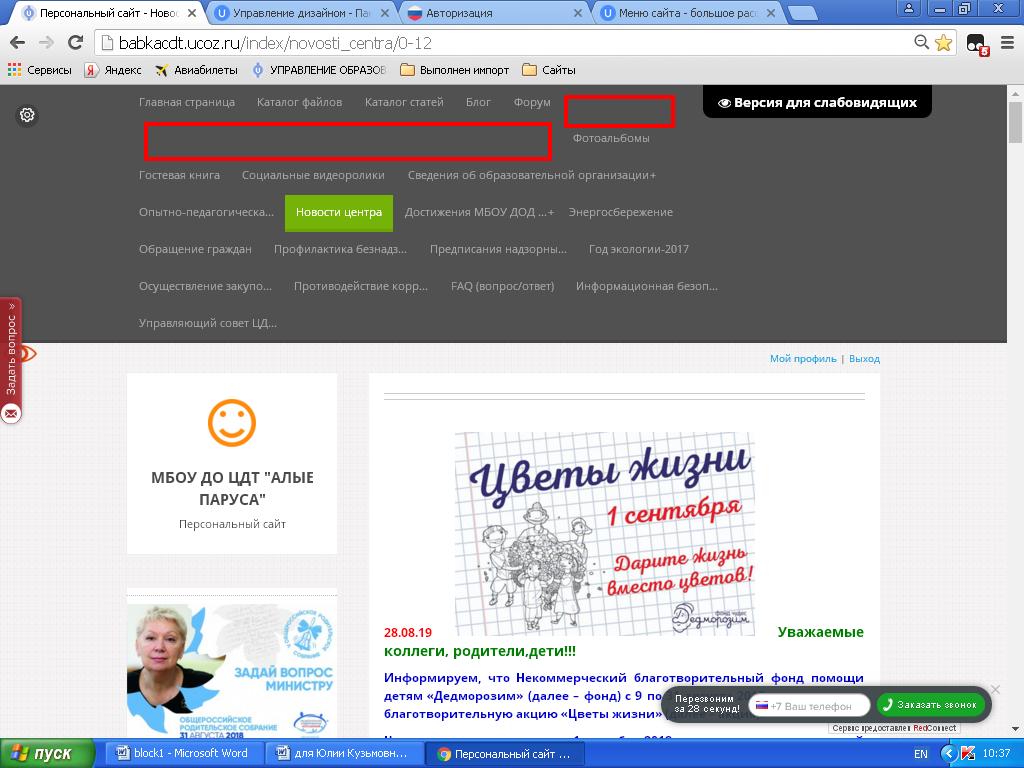Open the site settings gear icon
This screenshot has height=768, width=1024.
[27, 115]
